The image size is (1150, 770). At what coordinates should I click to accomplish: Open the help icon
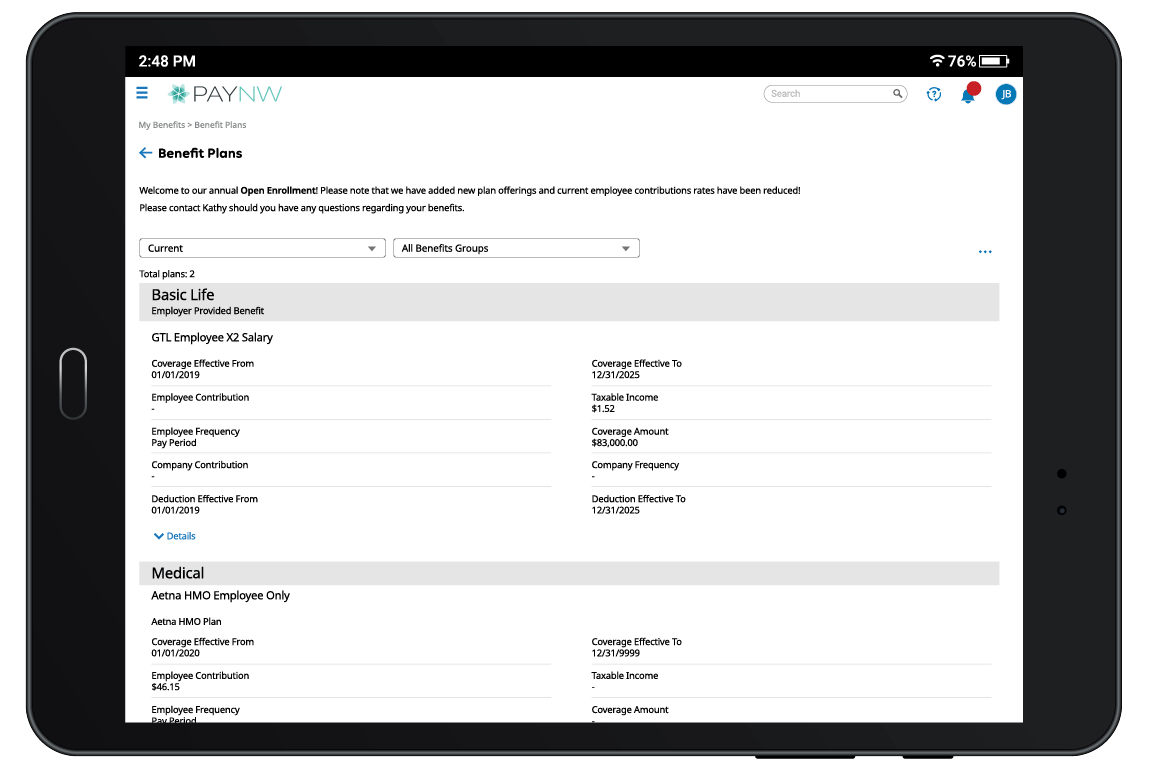pos(933,94)
